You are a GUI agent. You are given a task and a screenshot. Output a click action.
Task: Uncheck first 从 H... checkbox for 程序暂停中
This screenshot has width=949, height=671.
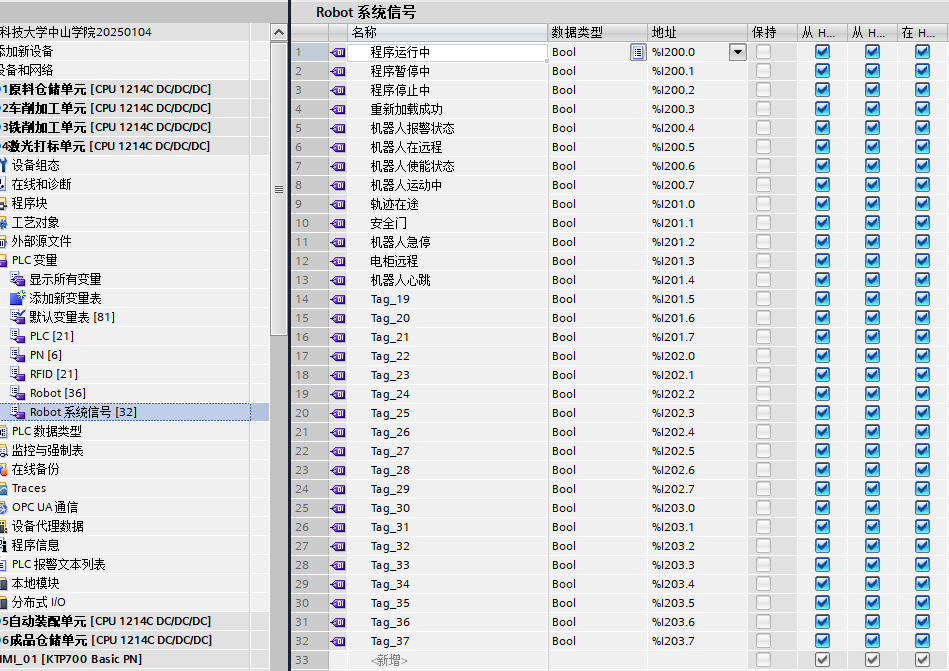(823, 71)
